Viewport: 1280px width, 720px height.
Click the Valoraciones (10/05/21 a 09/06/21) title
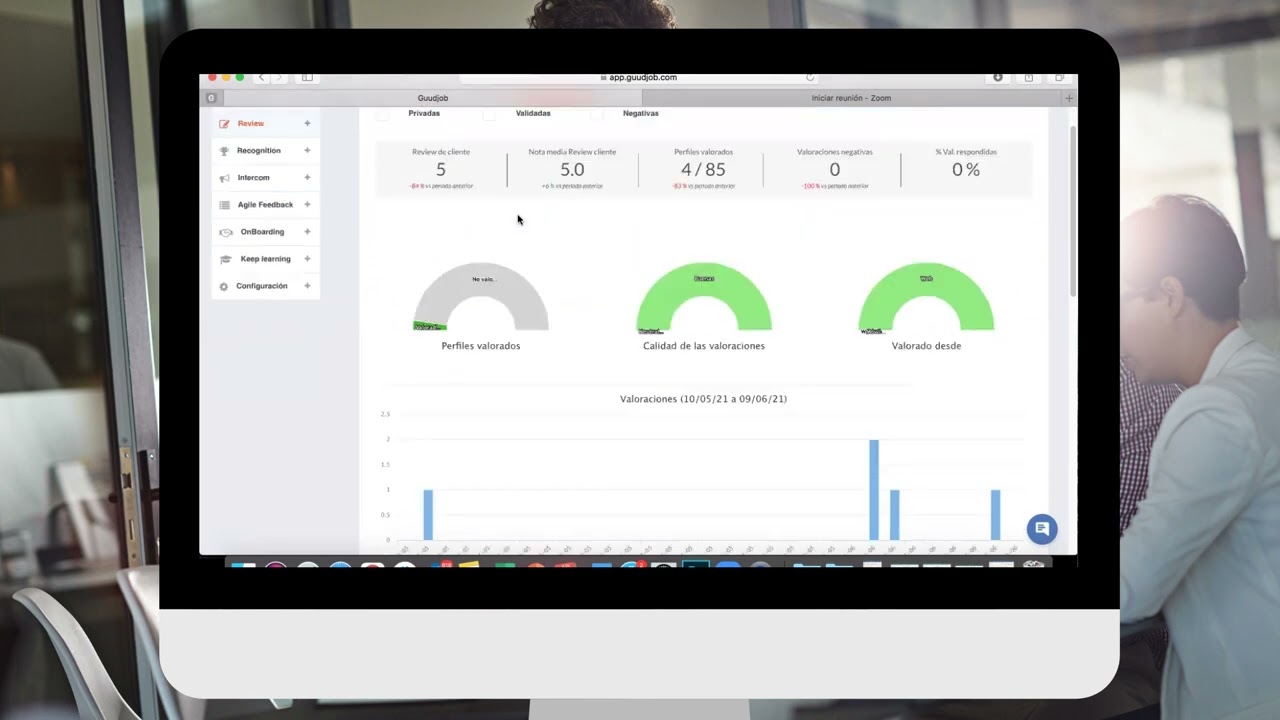click(703, 399)
